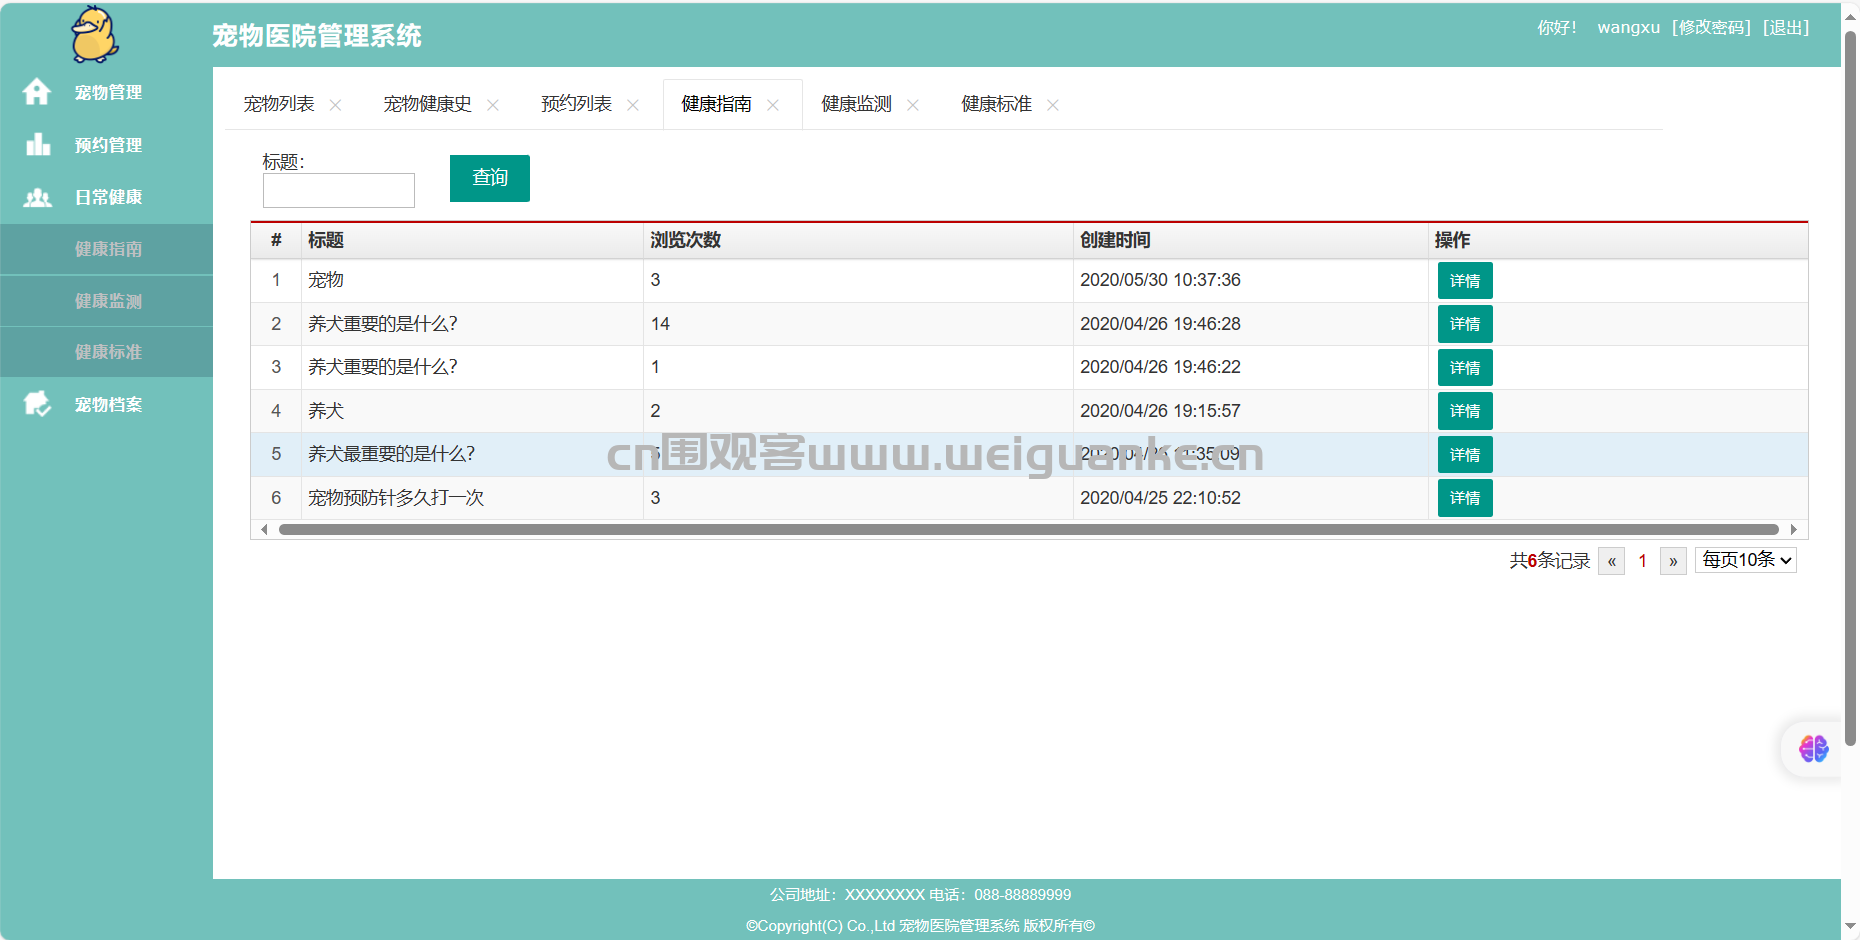Image resolution: width=1860 pixels, height=940 pixels.
Task: Close the 预约列表 tab
Action: point(633,105)
